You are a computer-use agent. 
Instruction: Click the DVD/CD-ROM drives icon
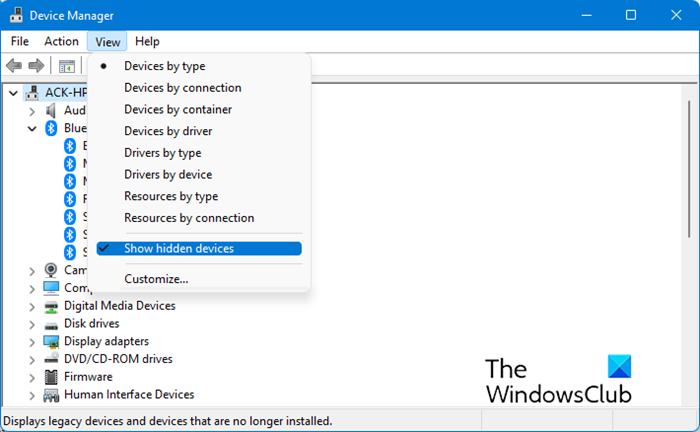pyautogui.click(x=51, y=358)
